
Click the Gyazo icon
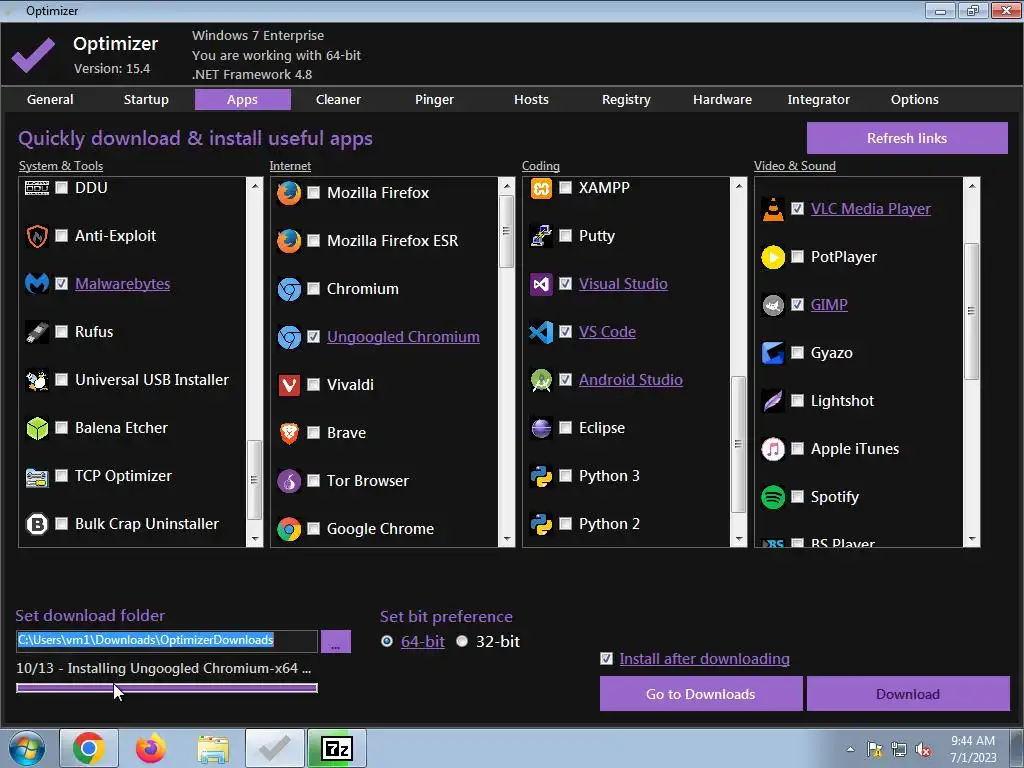[x=773, y=353]
